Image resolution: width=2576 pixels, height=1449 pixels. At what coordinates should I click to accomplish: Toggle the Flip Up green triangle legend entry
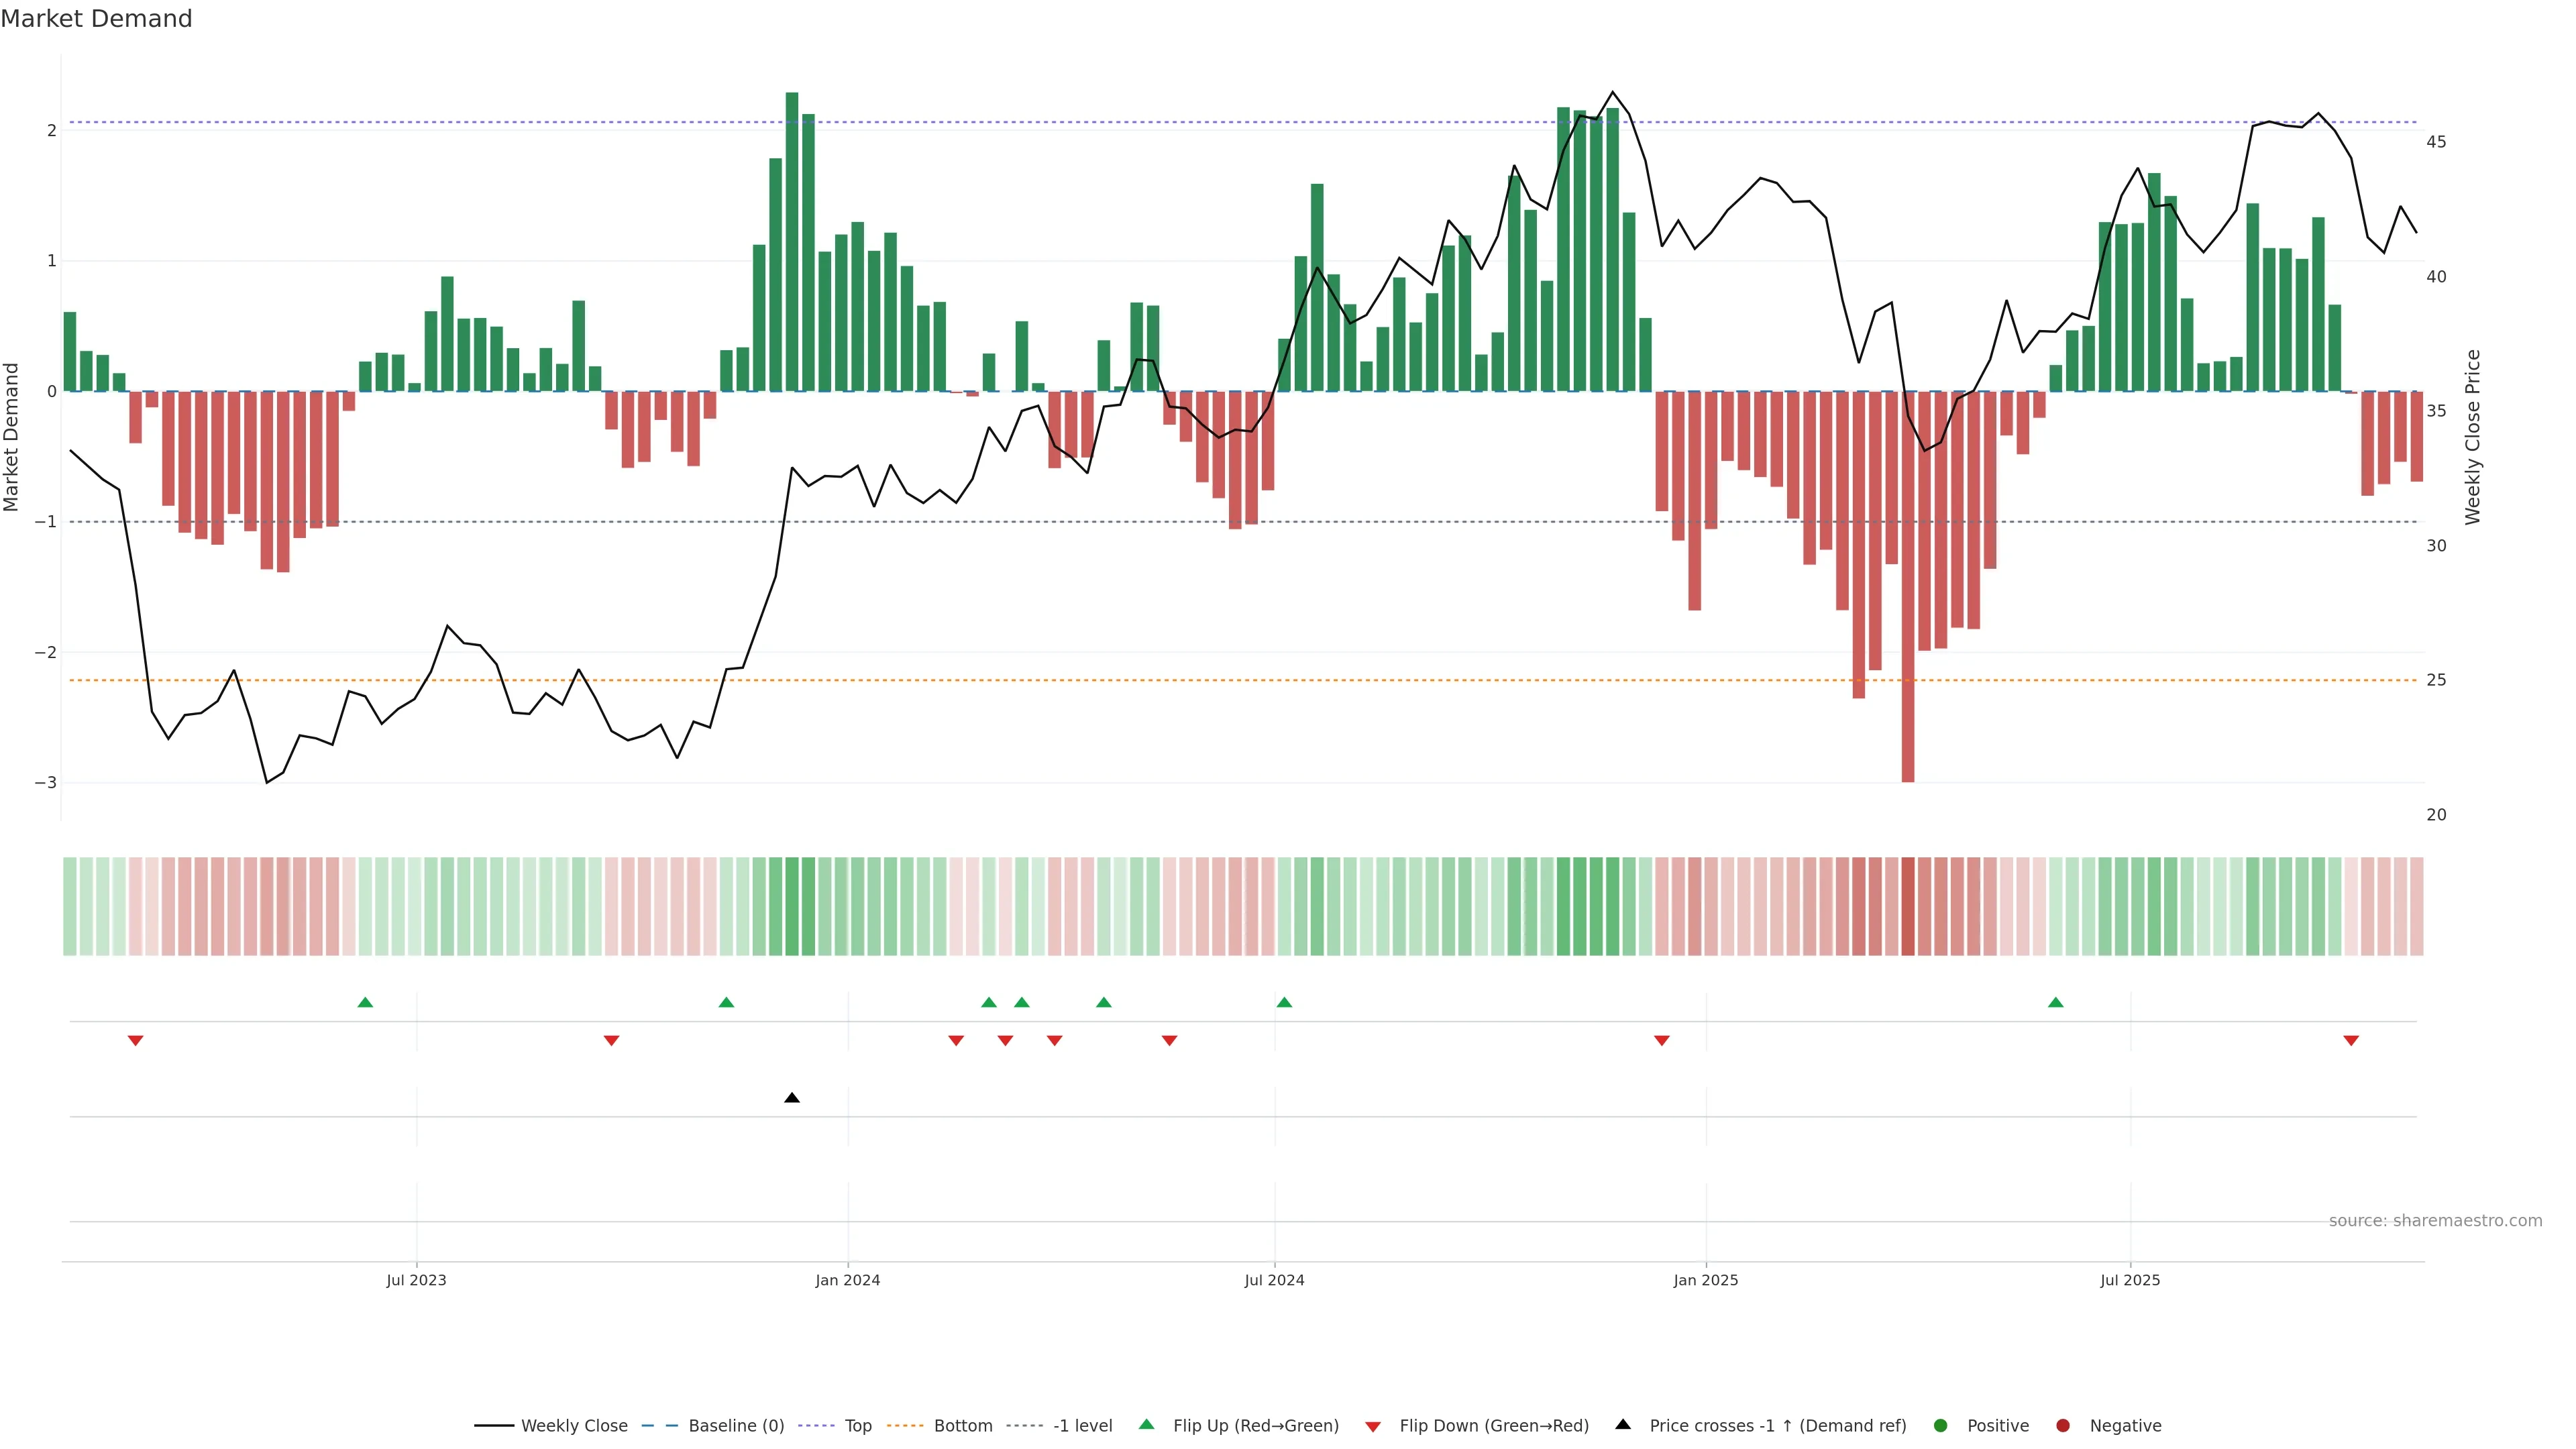pyautogui.click(x=1147, y=1425)
